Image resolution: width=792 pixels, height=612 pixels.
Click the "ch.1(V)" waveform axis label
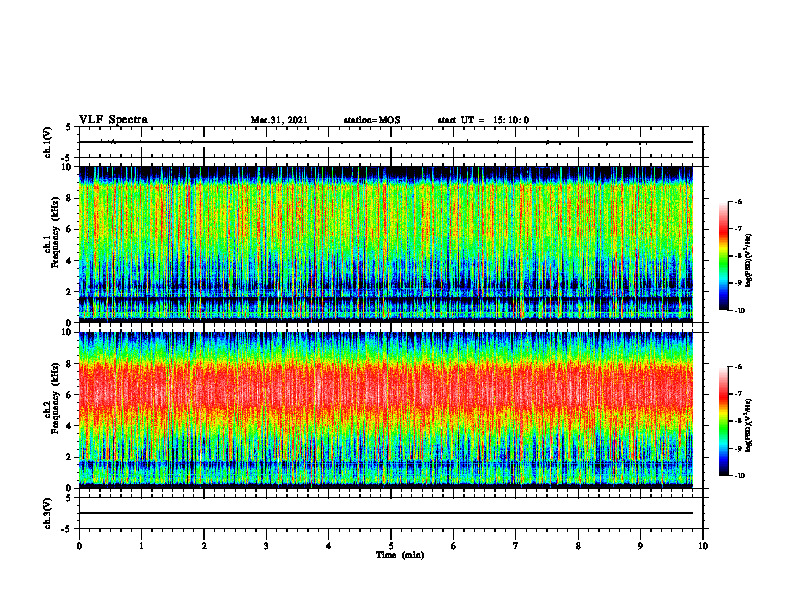pyautogui.click(x=48, y=142)
